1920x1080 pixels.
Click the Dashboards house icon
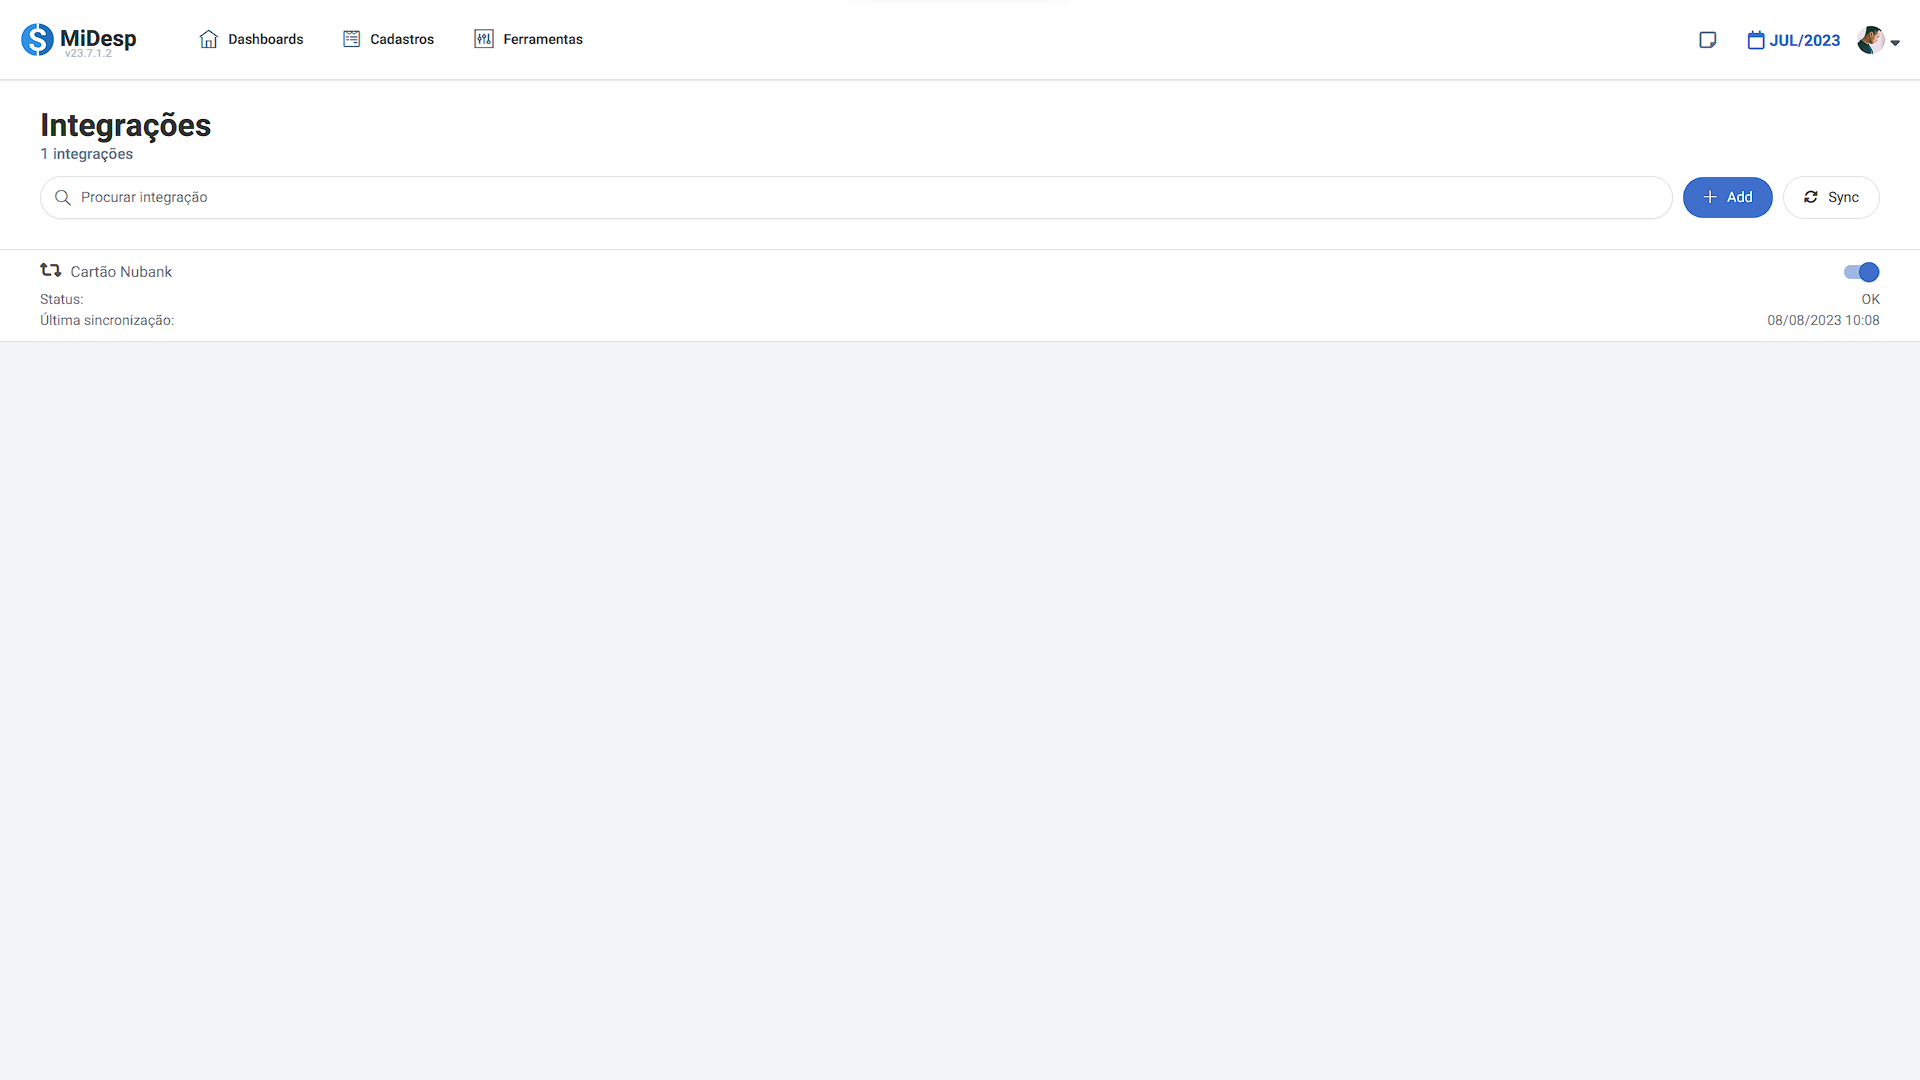coord(208,39)
